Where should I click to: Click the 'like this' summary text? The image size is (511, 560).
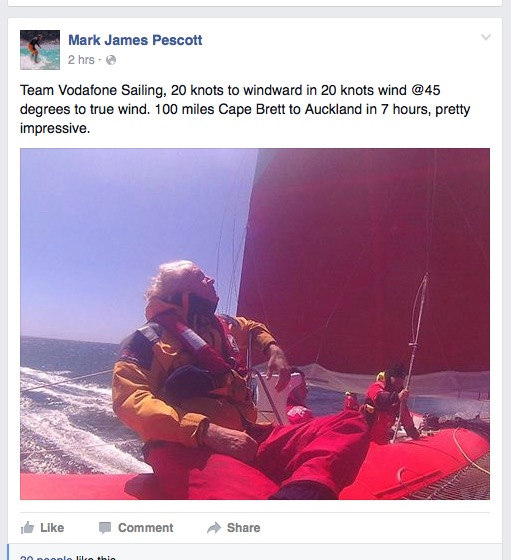click(x=96, y=557)
